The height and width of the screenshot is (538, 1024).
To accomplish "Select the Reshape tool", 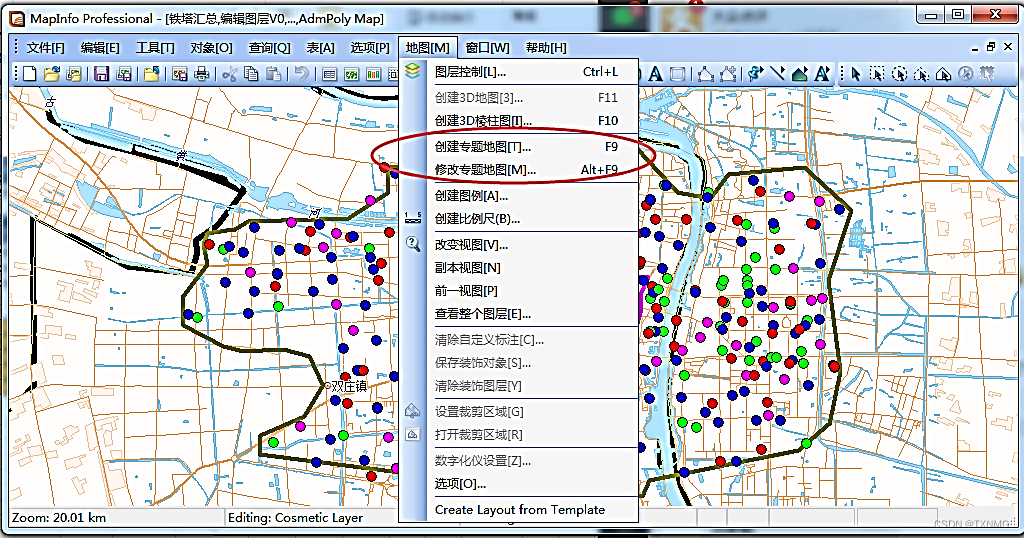I will coord(705,74).
